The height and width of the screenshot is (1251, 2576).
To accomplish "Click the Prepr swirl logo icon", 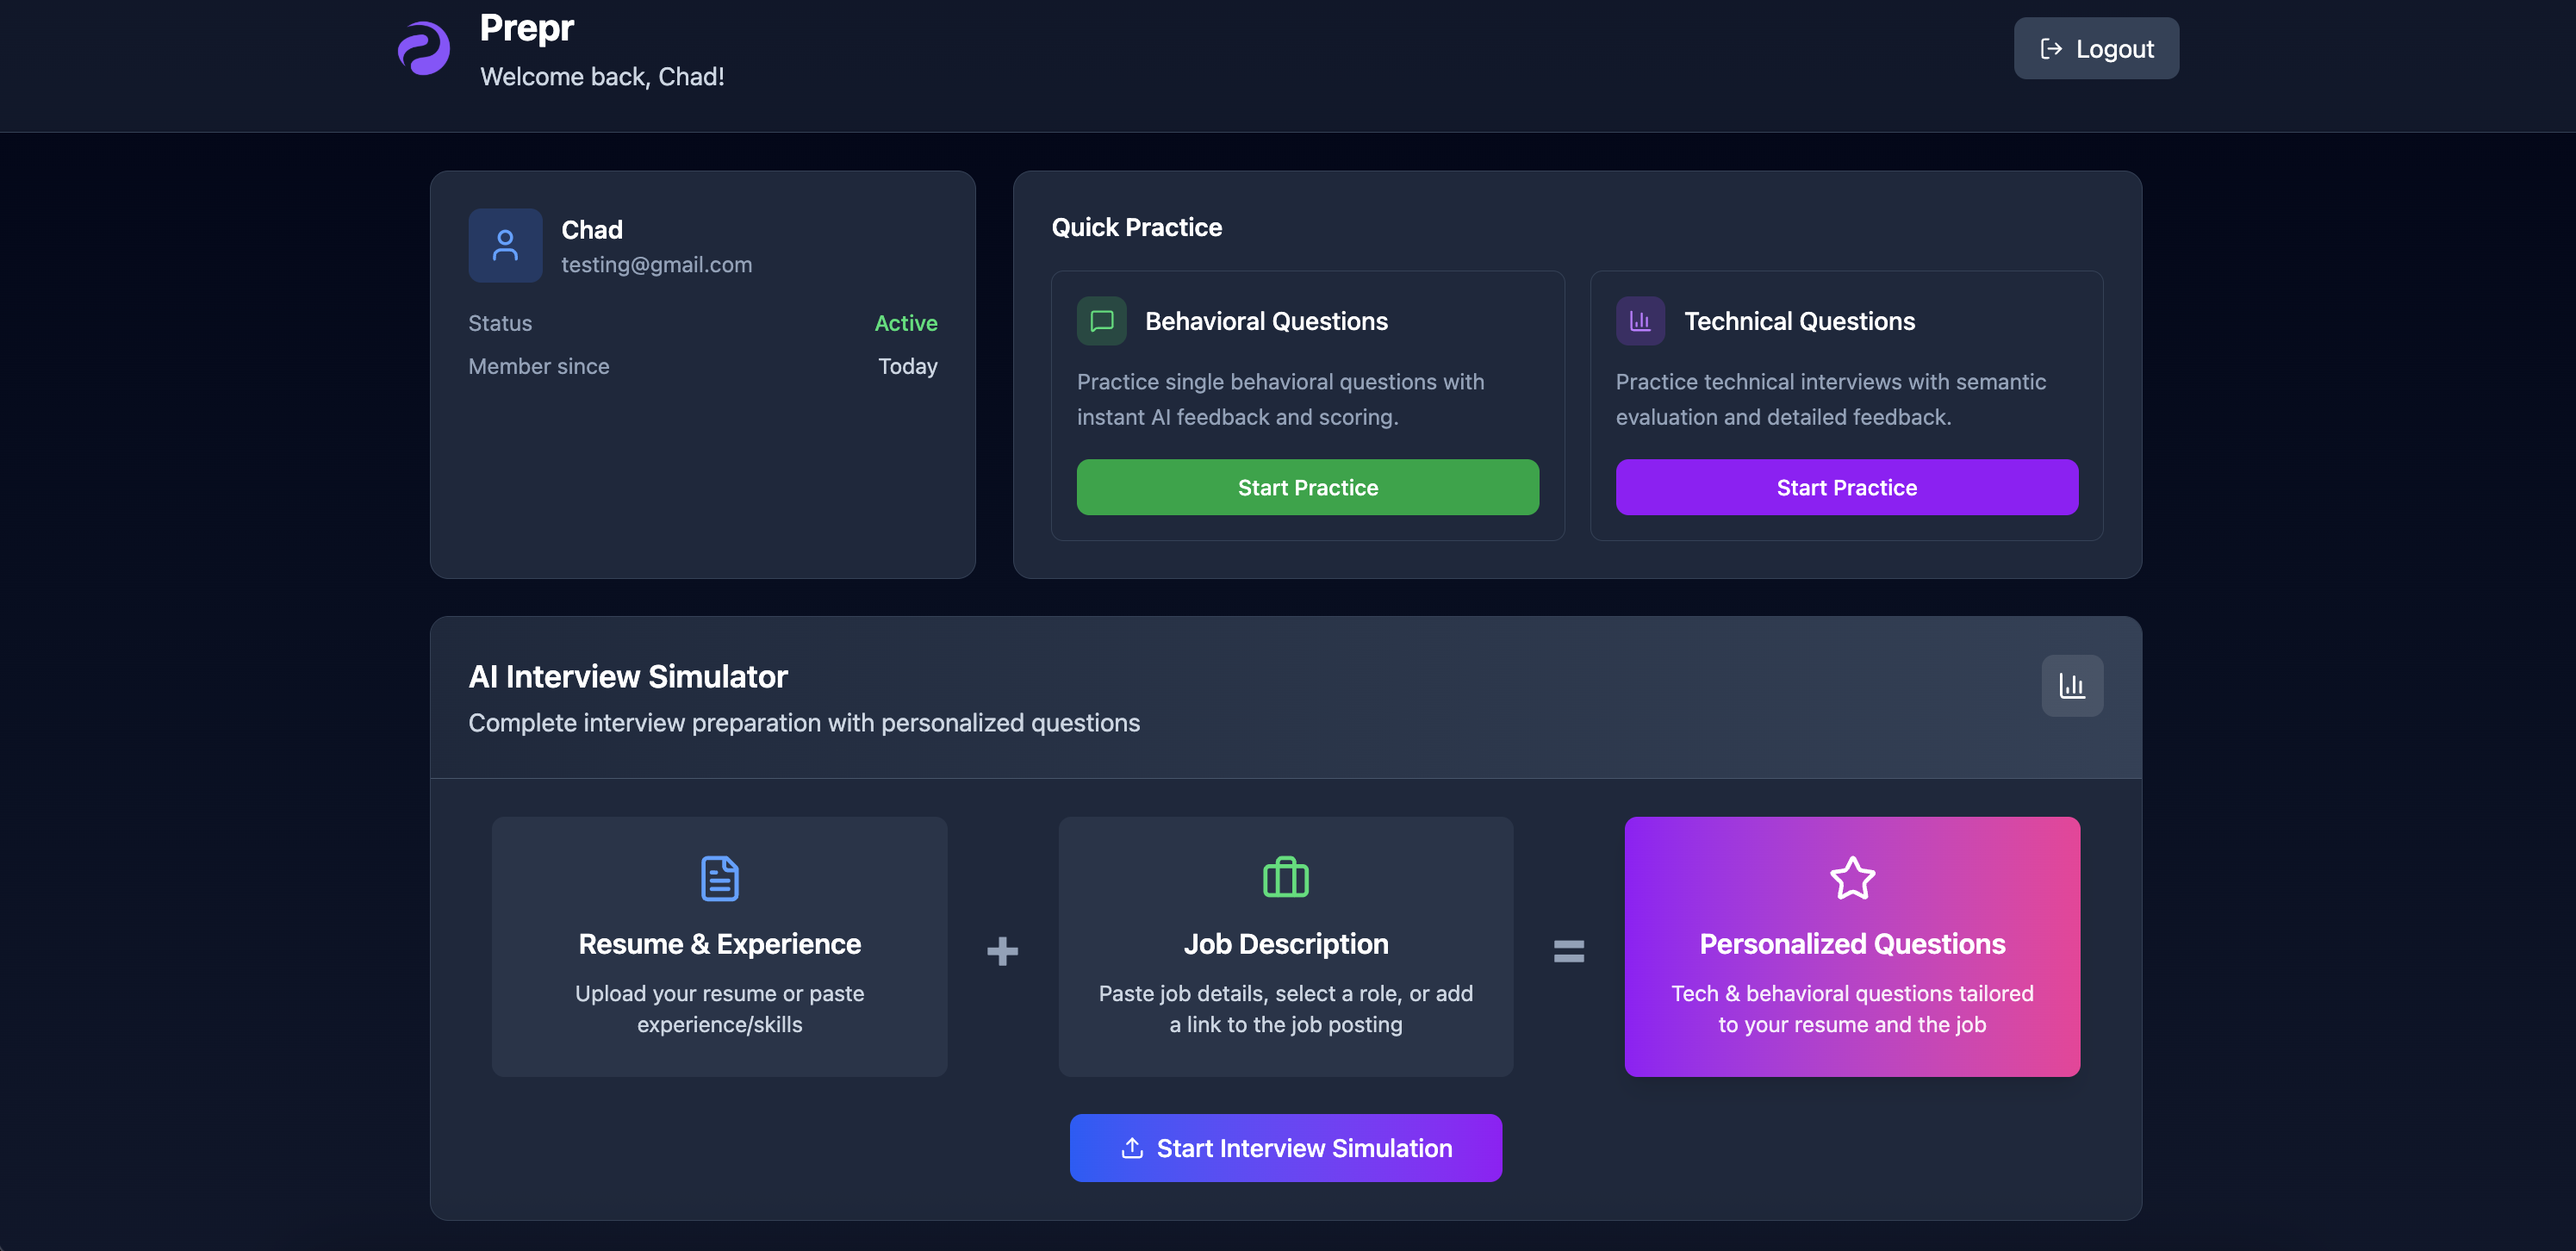I will click(424, 49).
